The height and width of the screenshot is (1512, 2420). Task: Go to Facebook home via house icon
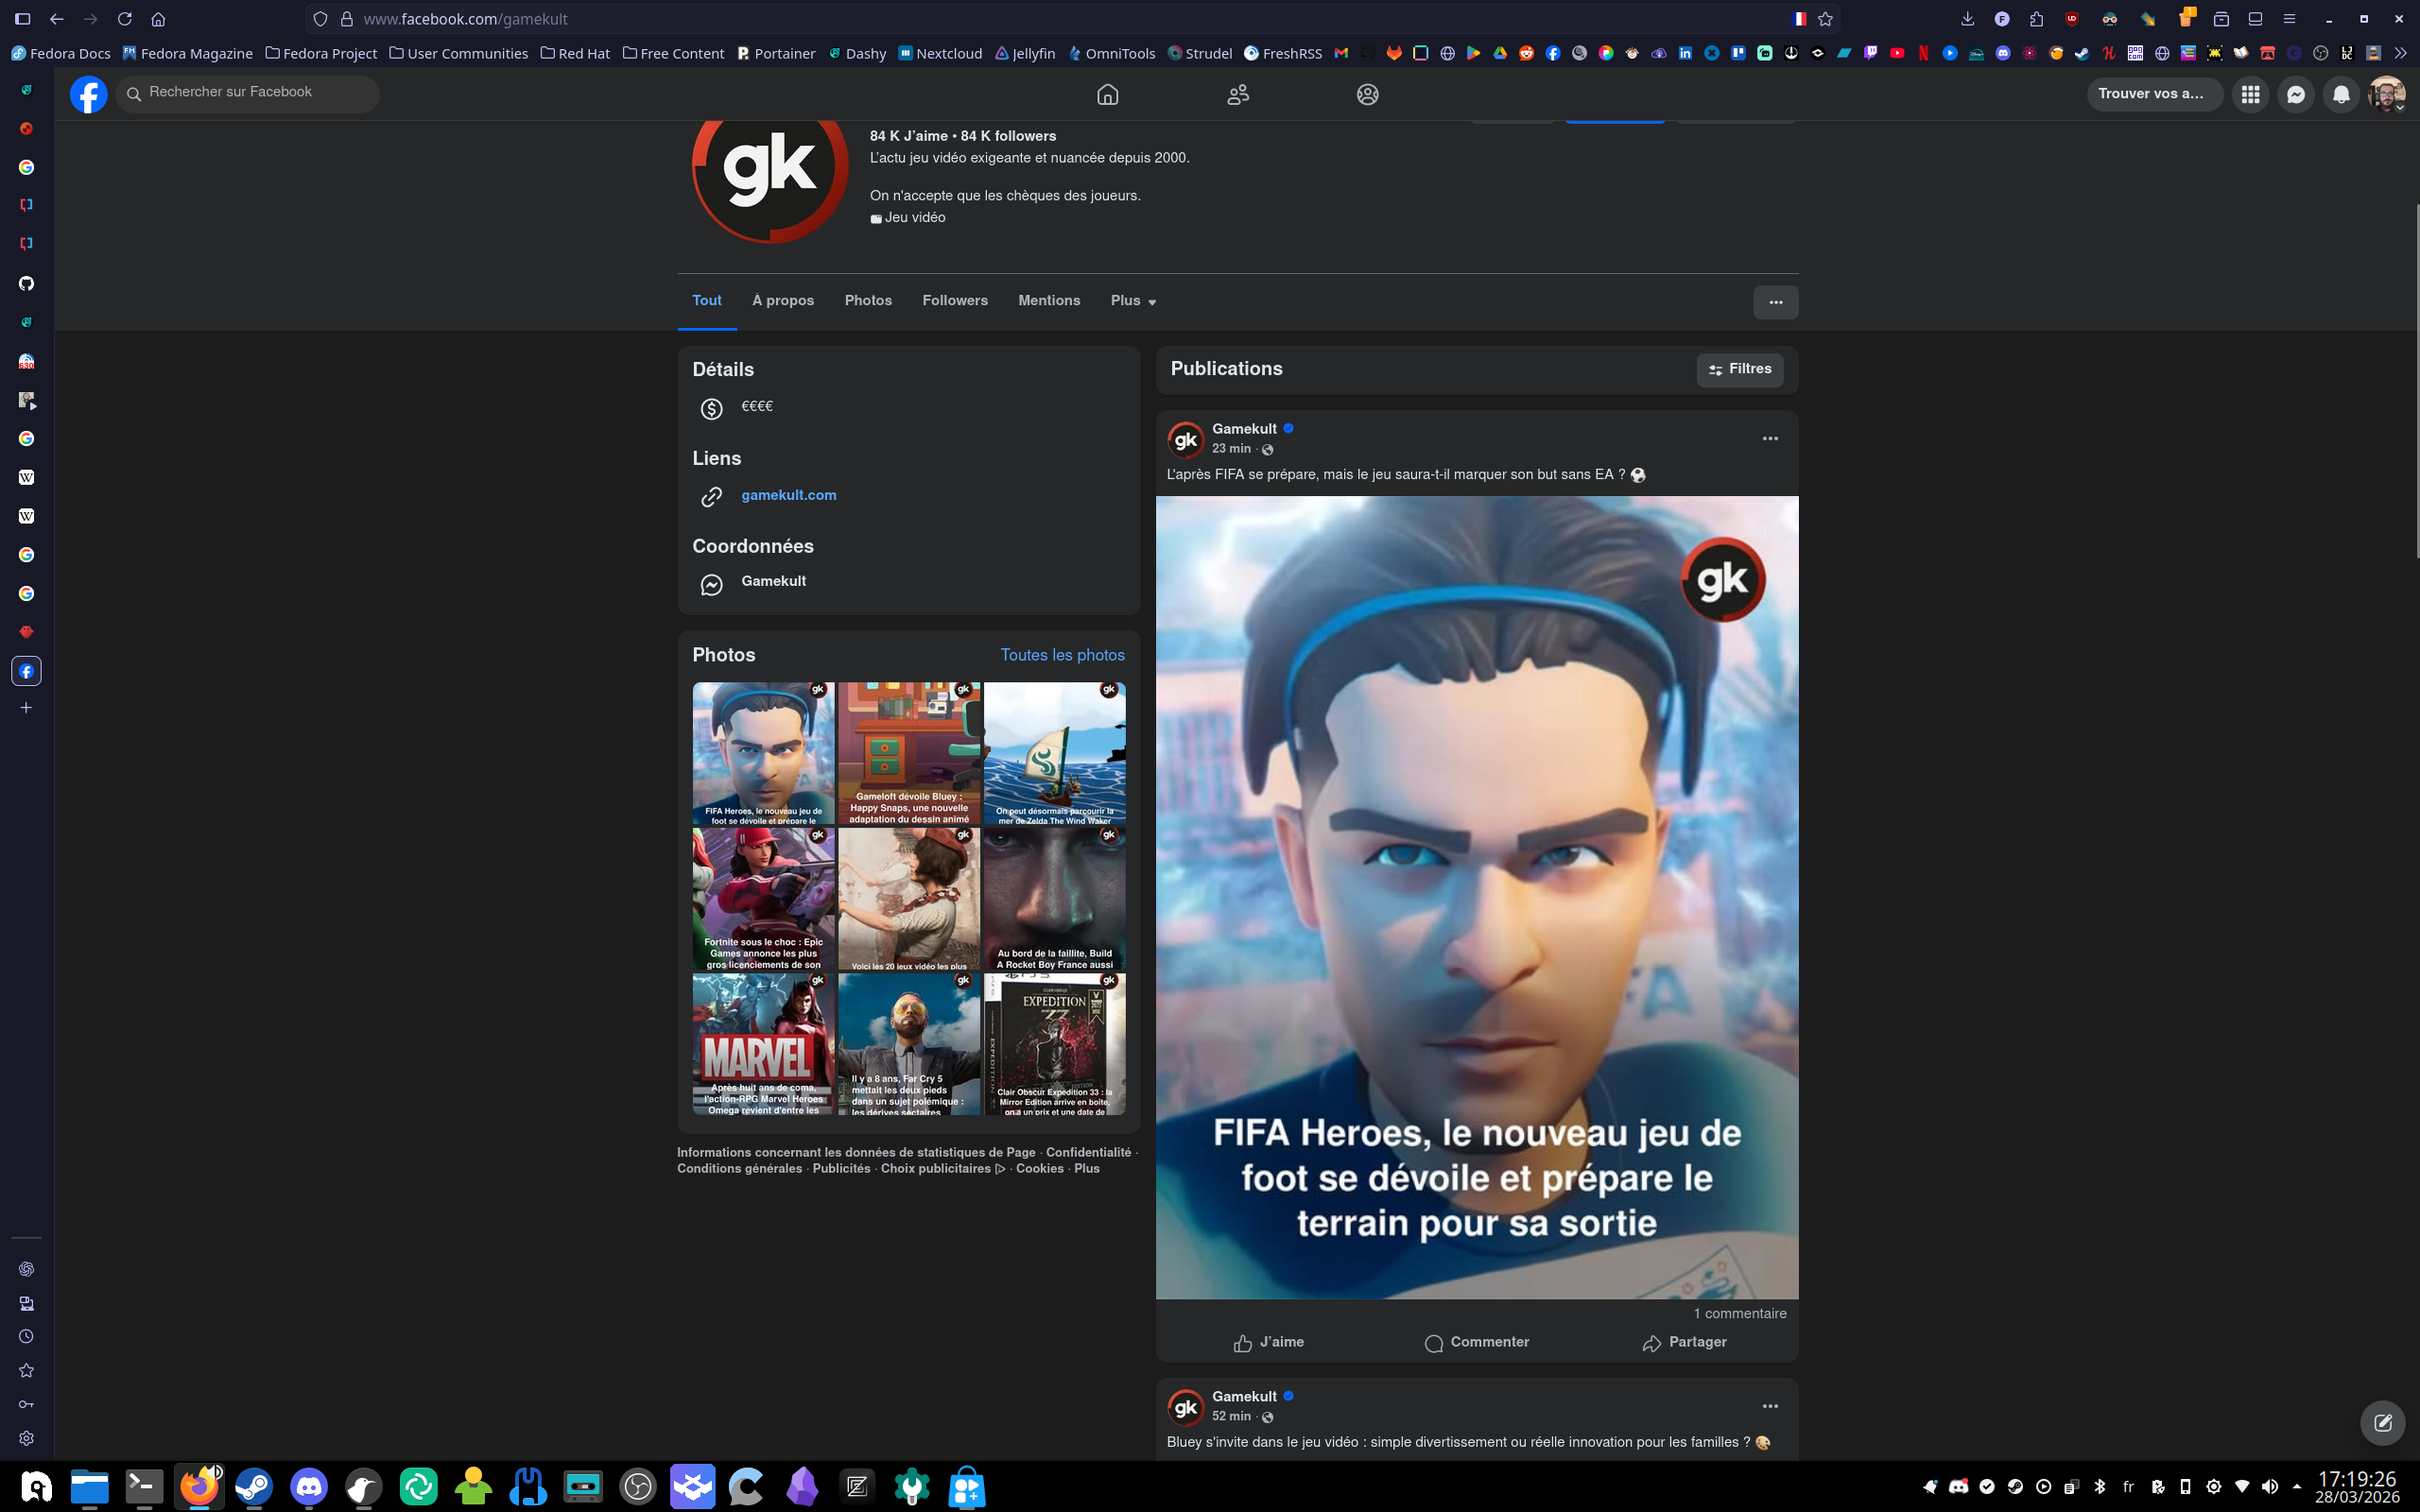coord(1107,94)
